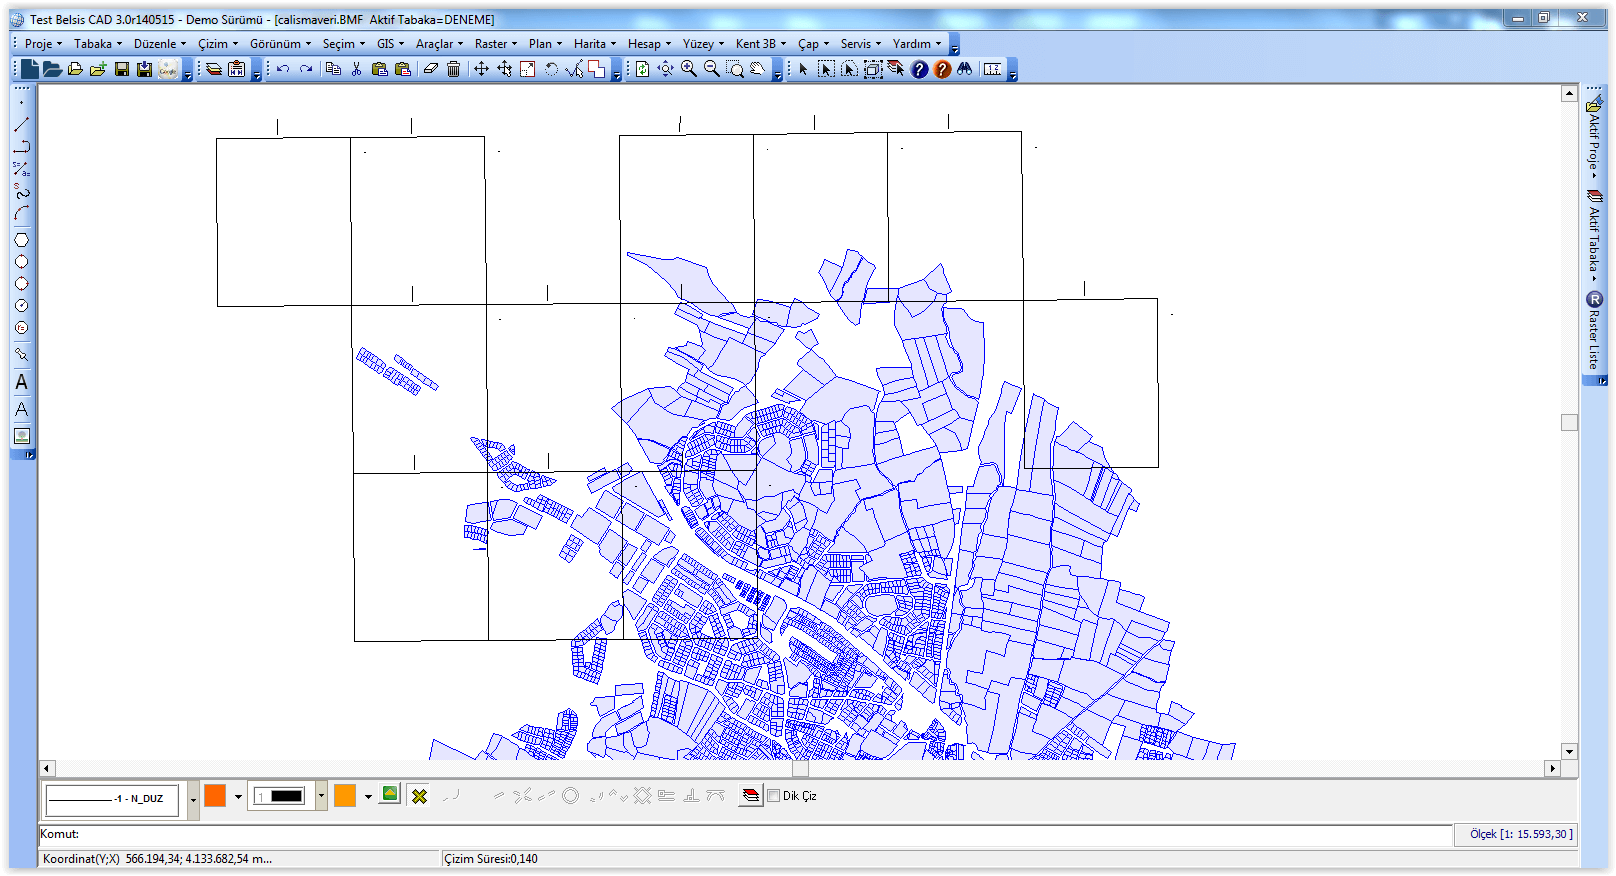Select the arc drawing tool
Screen dimensions: 1616x876
(x=21, y=214)
